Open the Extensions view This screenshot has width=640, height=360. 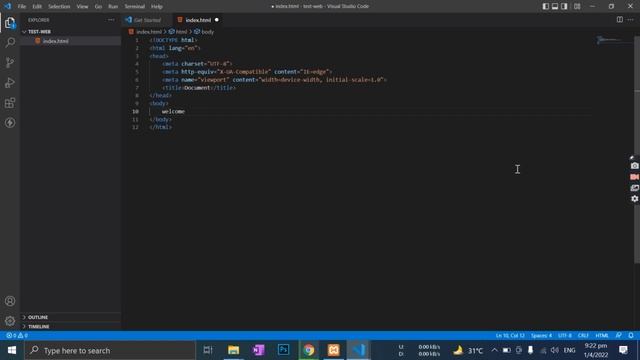click(x=10, y=102)
